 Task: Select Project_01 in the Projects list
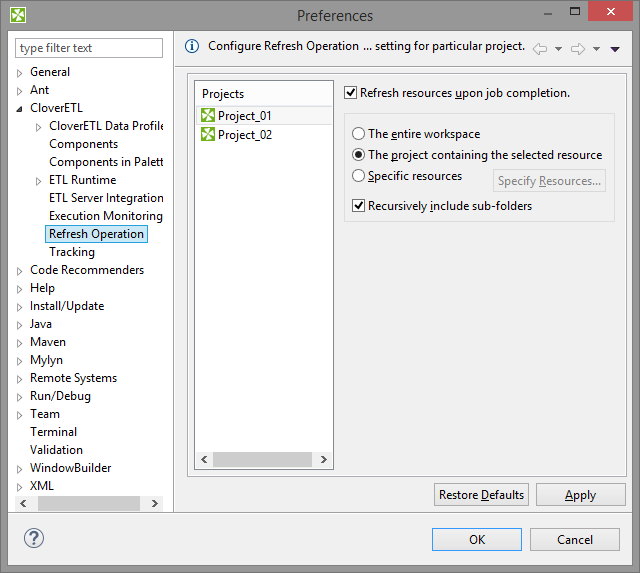pos(264,115)
